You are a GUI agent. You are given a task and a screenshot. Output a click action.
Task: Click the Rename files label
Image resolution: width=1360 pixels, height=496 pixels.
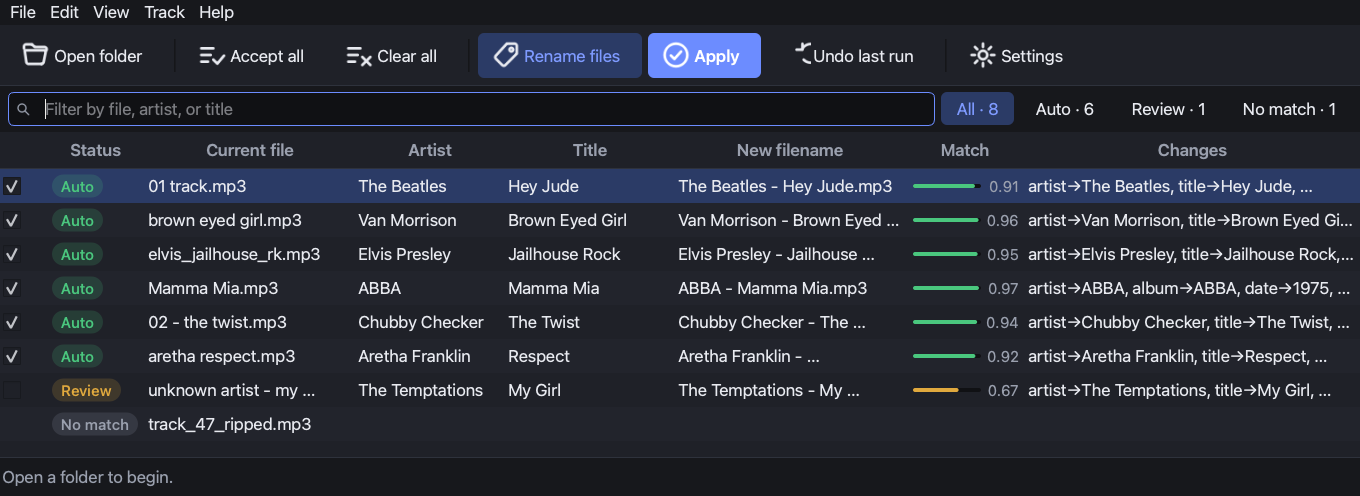[x=572, y=56]
